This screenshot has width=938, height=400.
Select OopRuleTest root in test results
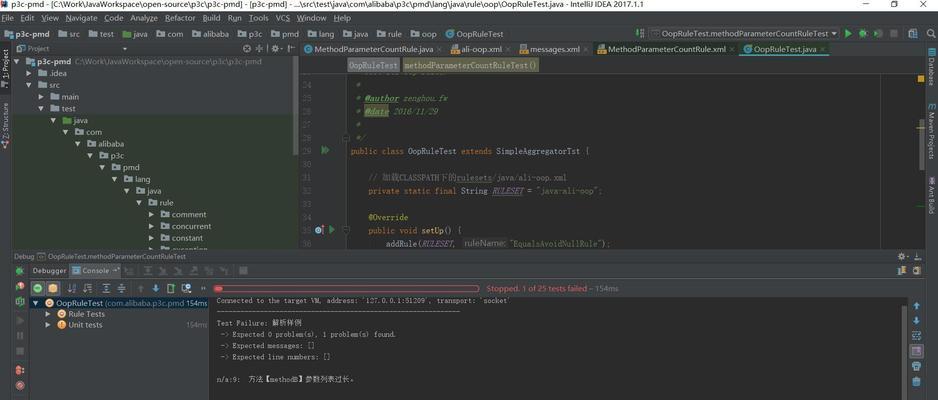tap(118, 303)
